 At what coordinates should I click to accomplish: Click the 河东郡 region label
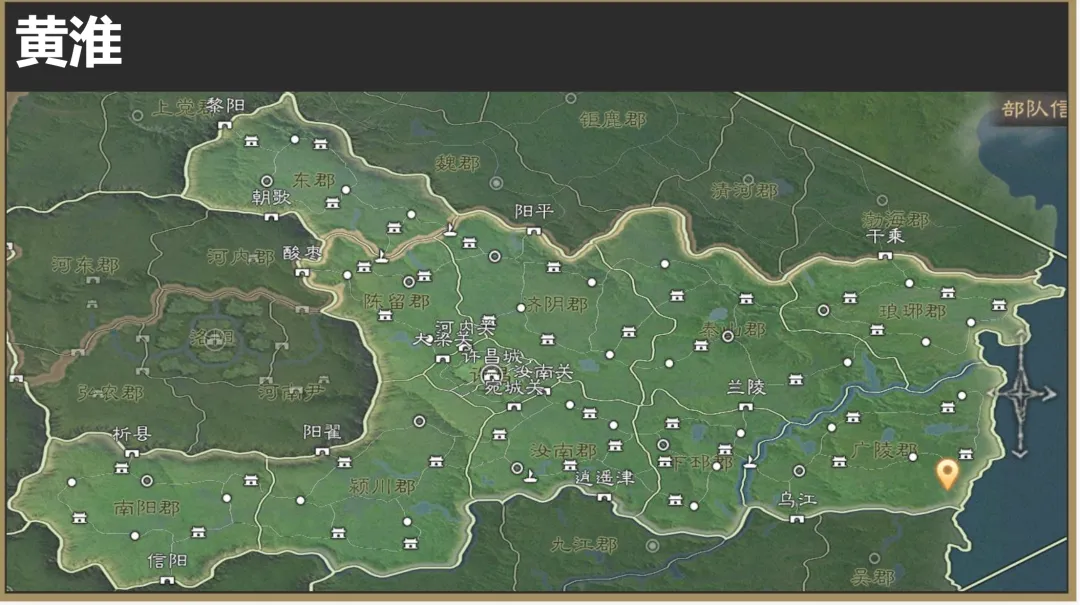pos(85,265)
